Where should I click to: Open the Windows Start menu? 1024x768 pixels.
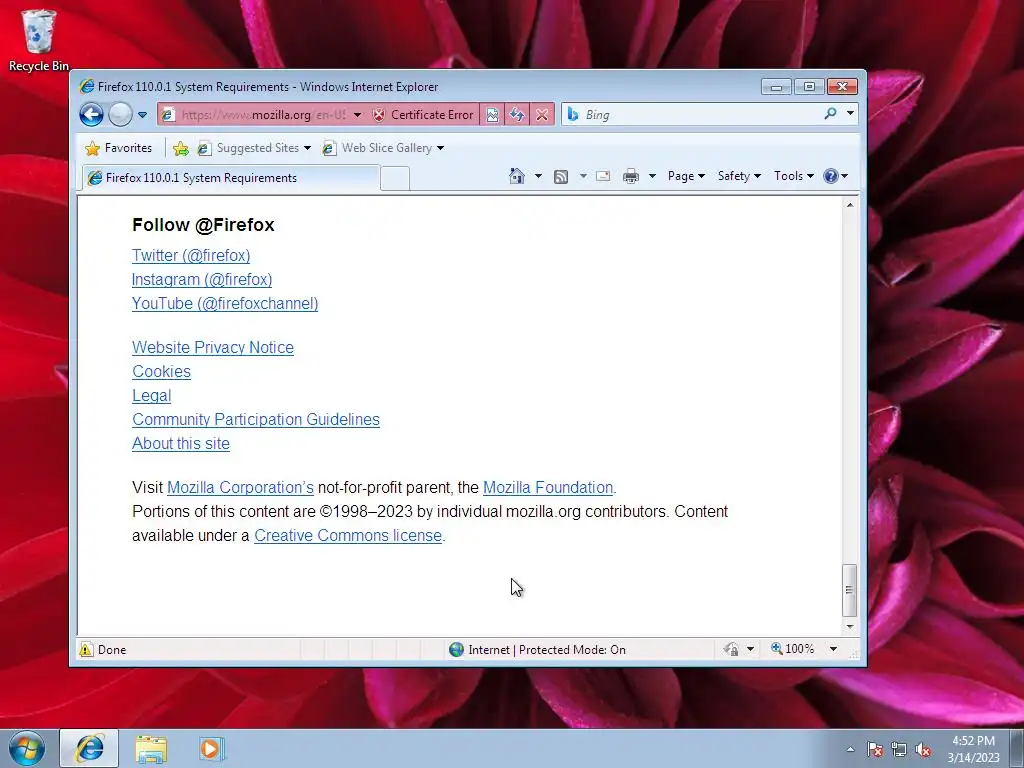[27, 748]
